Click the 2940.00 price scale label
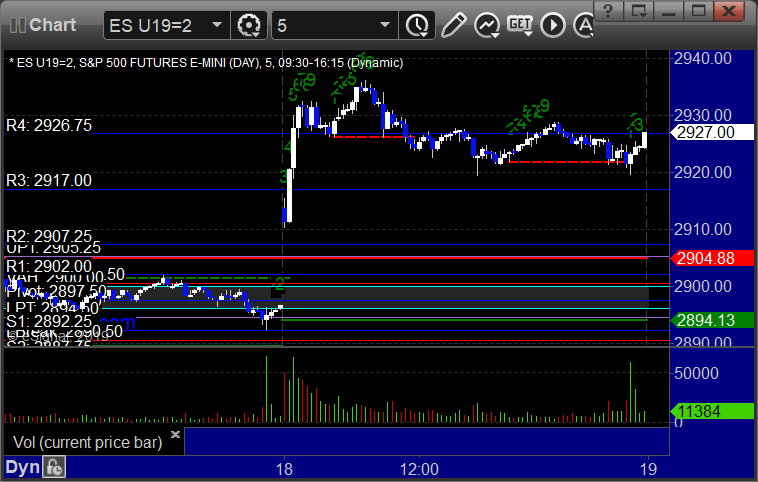This screenshot has width=758, height=482. [703, 58]
